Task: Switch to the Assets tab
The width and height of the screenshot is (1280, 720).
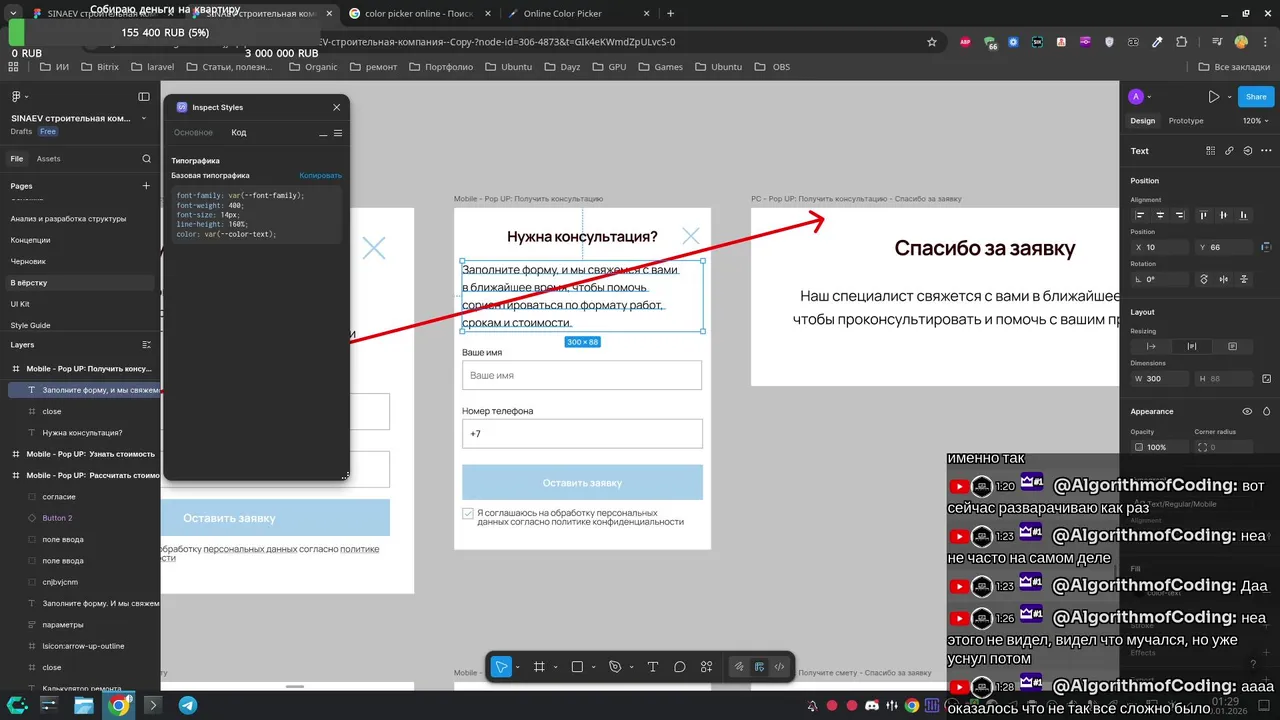Action: 48,159
